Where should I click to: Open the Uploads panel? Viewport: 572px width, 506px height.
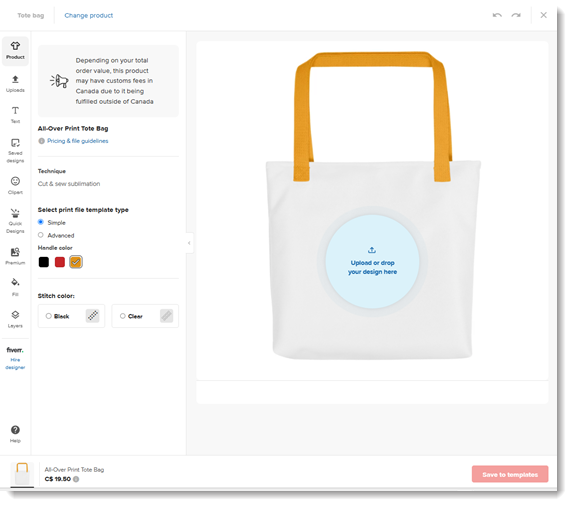[x=15, y=84]
